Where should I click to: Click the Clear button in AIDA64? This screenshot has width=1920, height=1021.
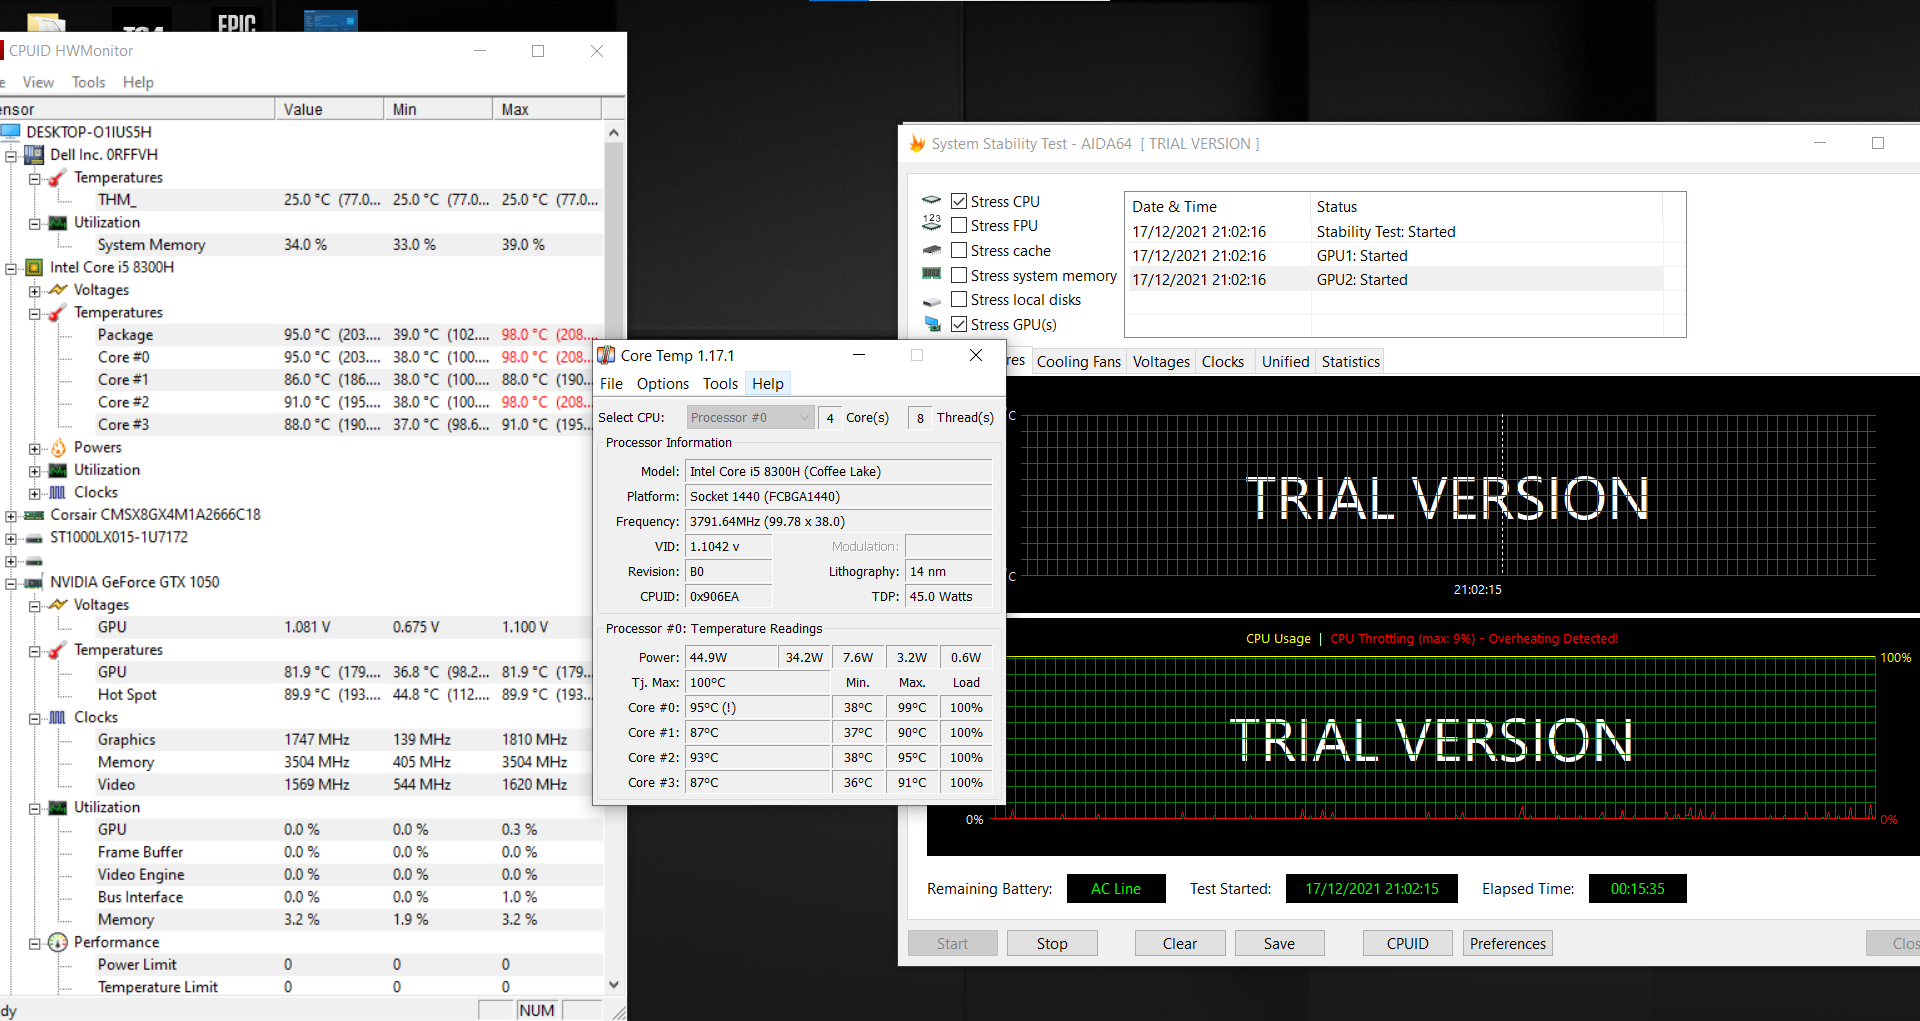[1180, 943]
